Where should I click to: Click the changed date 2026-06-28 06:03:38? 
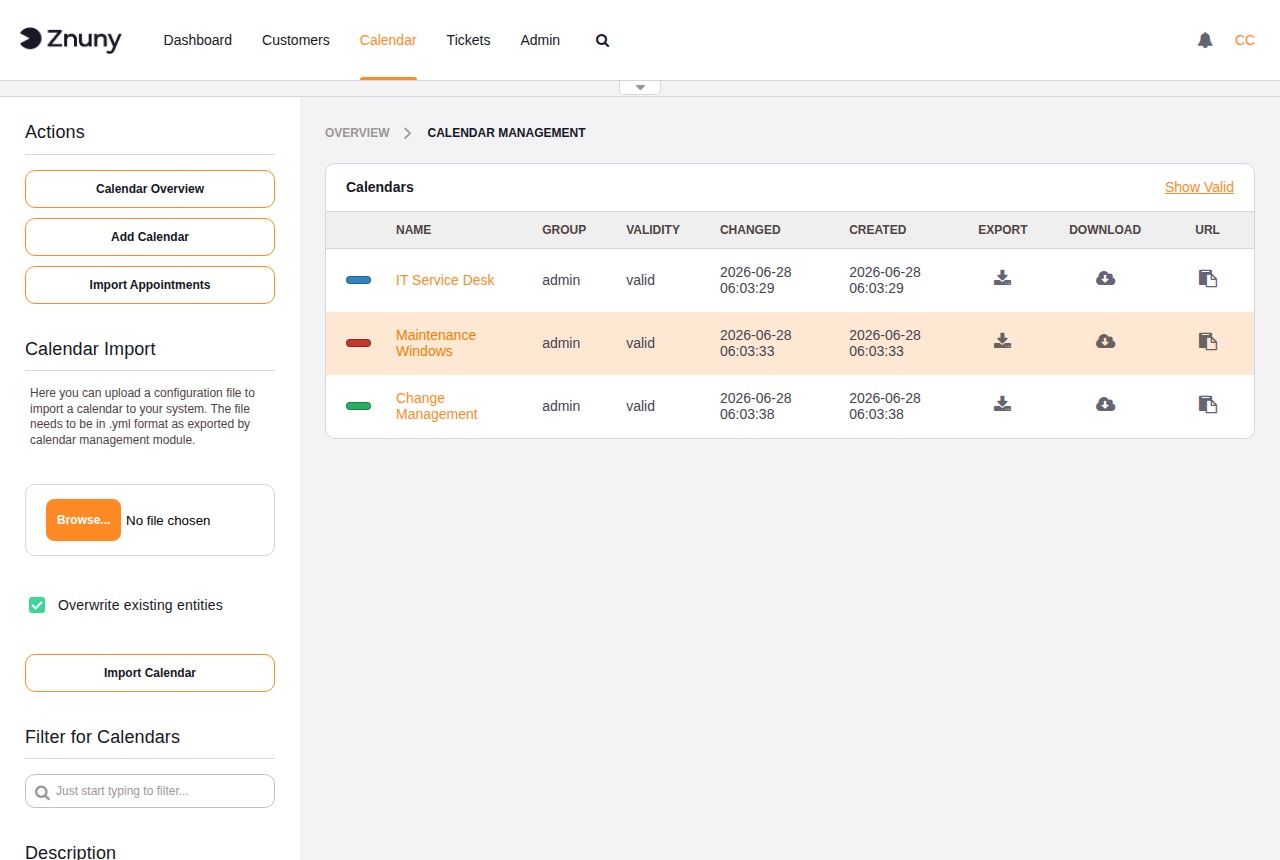coord(756,406)
